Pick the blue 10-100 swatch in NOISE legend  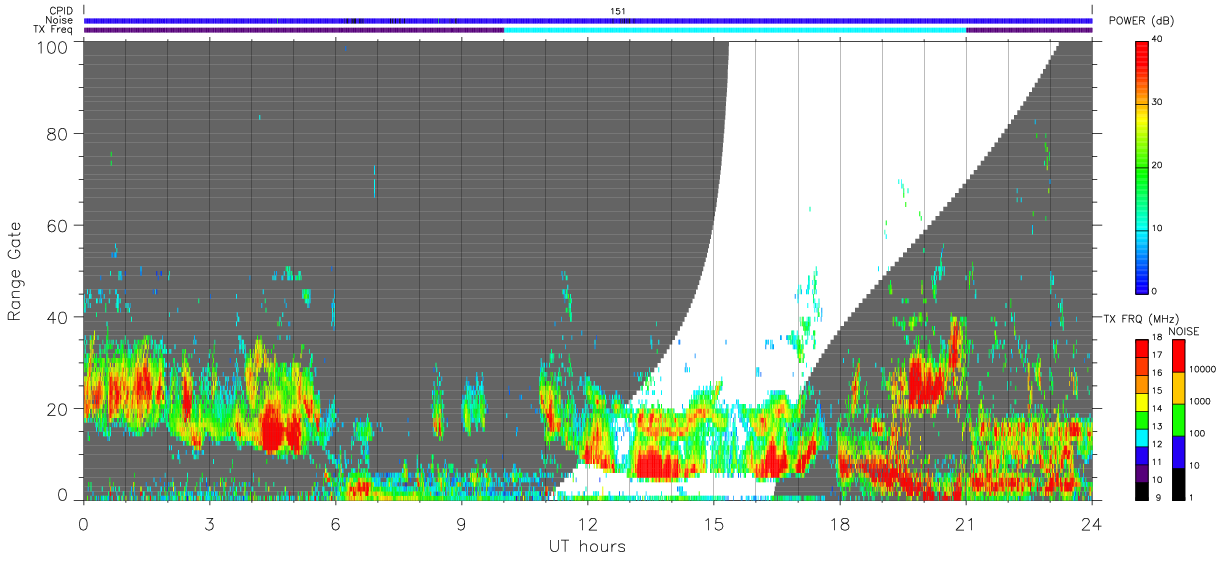pos(1179,452)
